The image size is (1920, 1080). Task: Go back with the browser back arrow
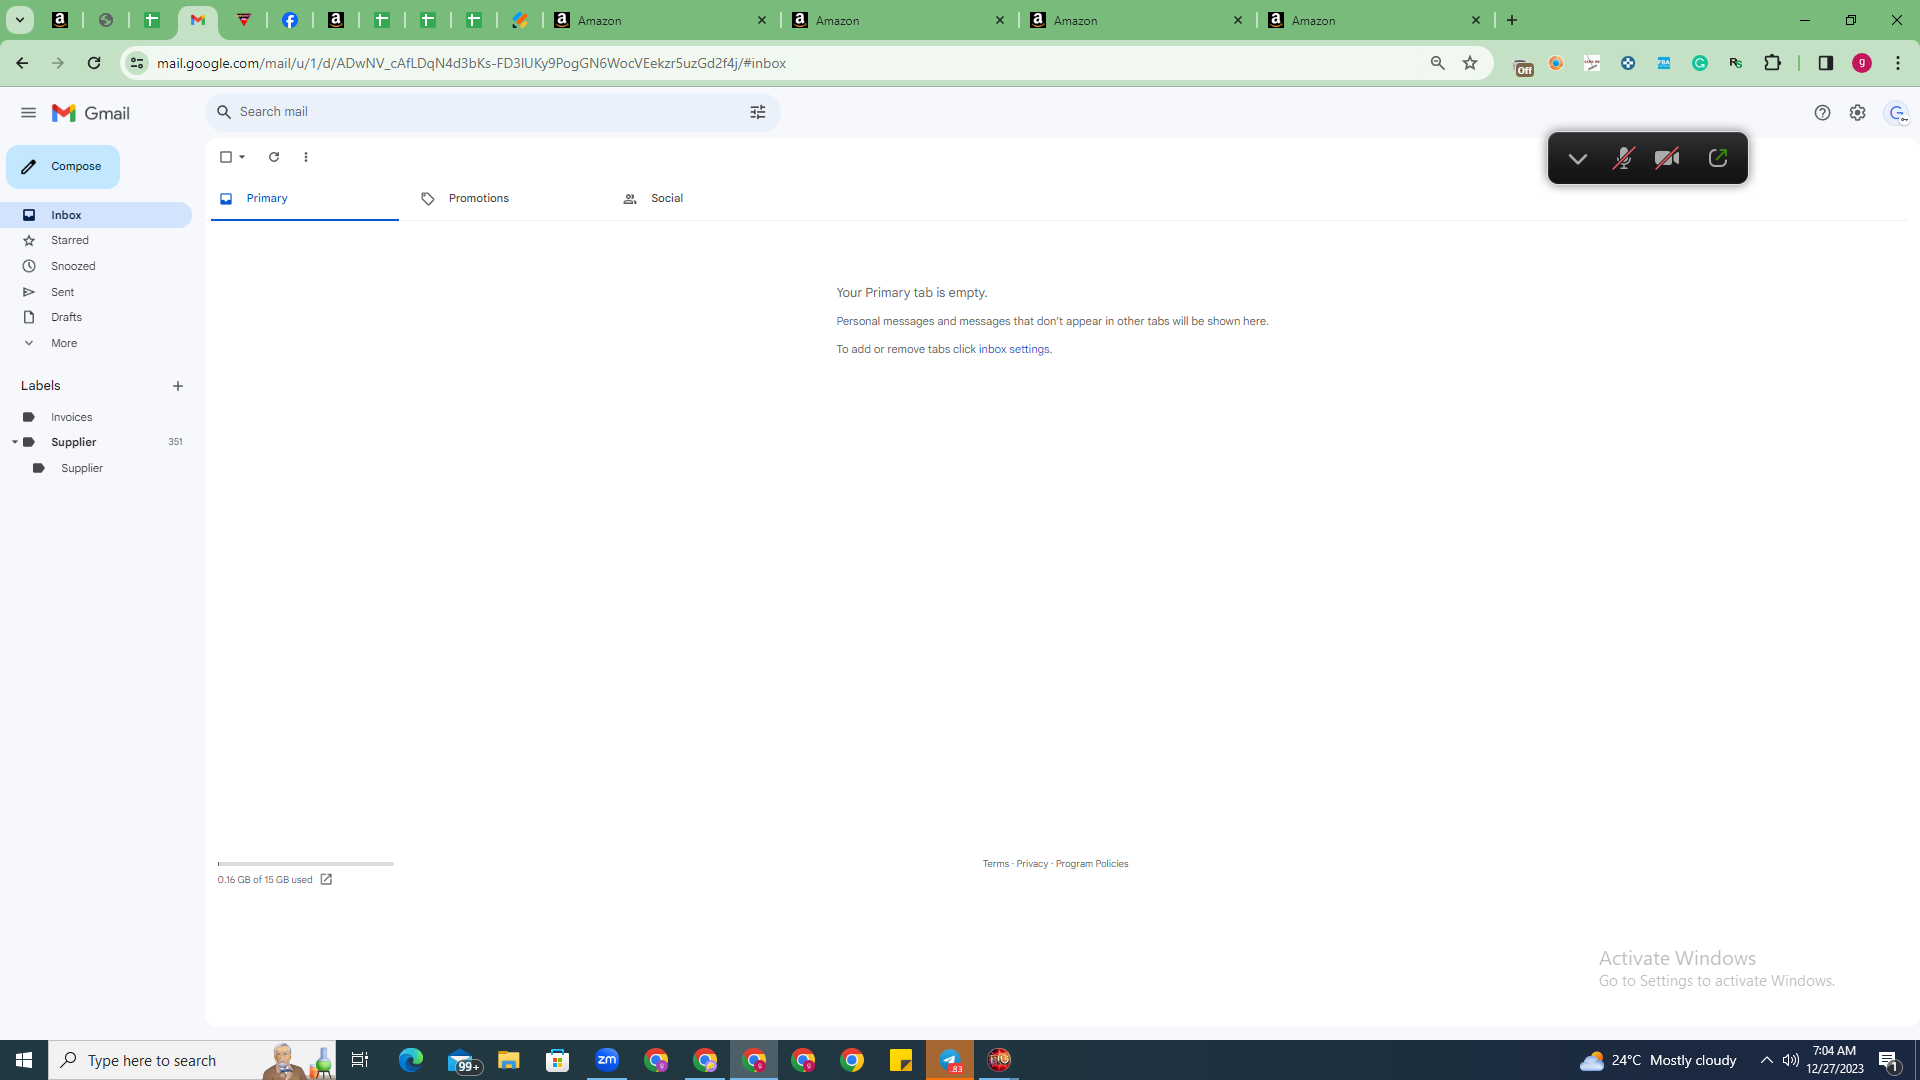pyautogui.click(x=22, y=63)
